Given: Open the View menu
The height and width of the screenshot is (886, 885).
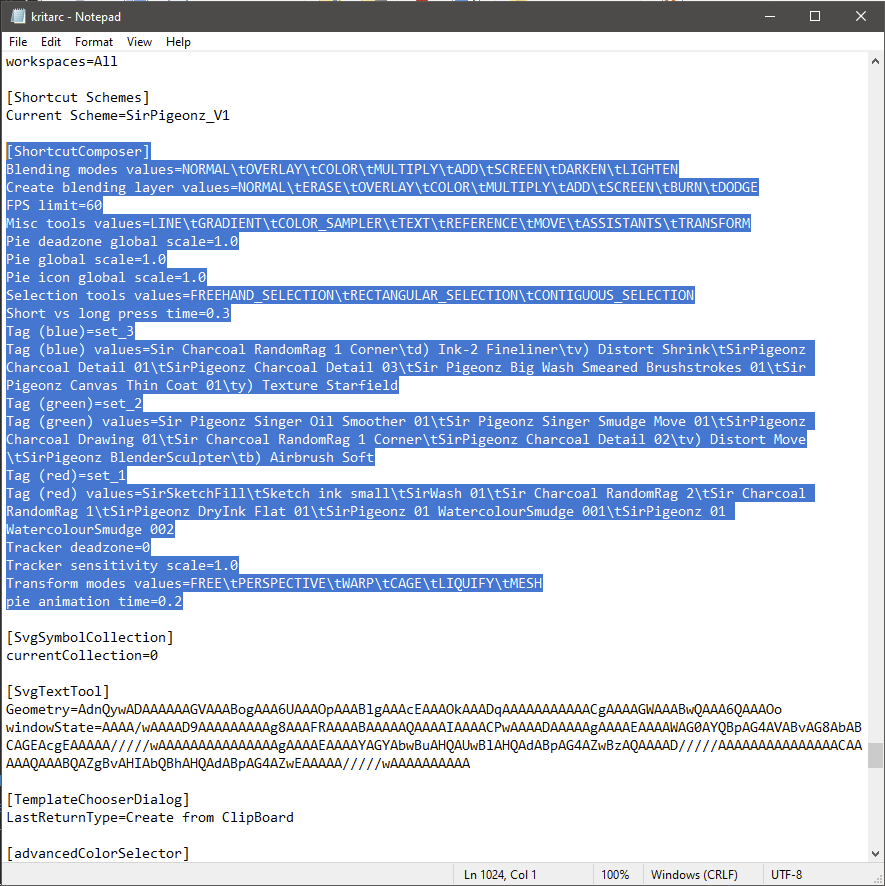Looking at the screenshot, I should tap(139, 42).
